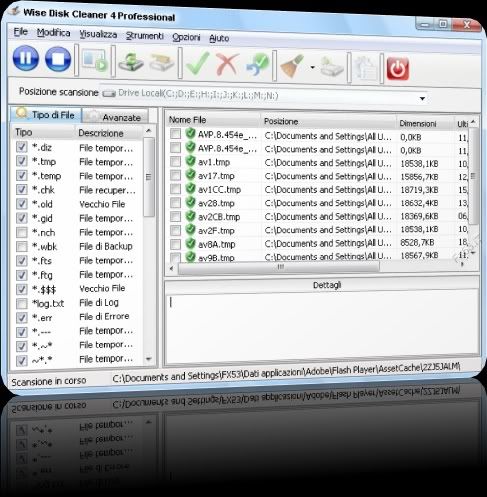
Task: Click the red power exit icon
Action: [x=397, y=69]
